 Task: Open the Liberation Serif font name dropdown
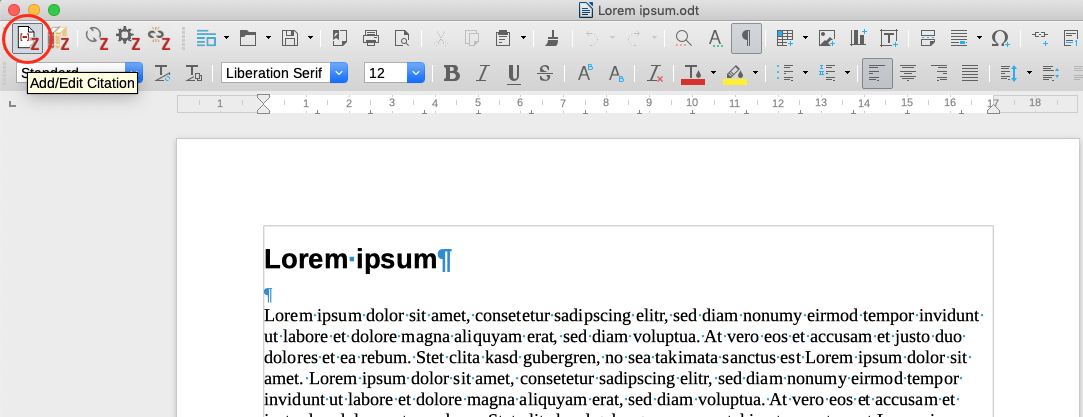[x=338, y=73]
